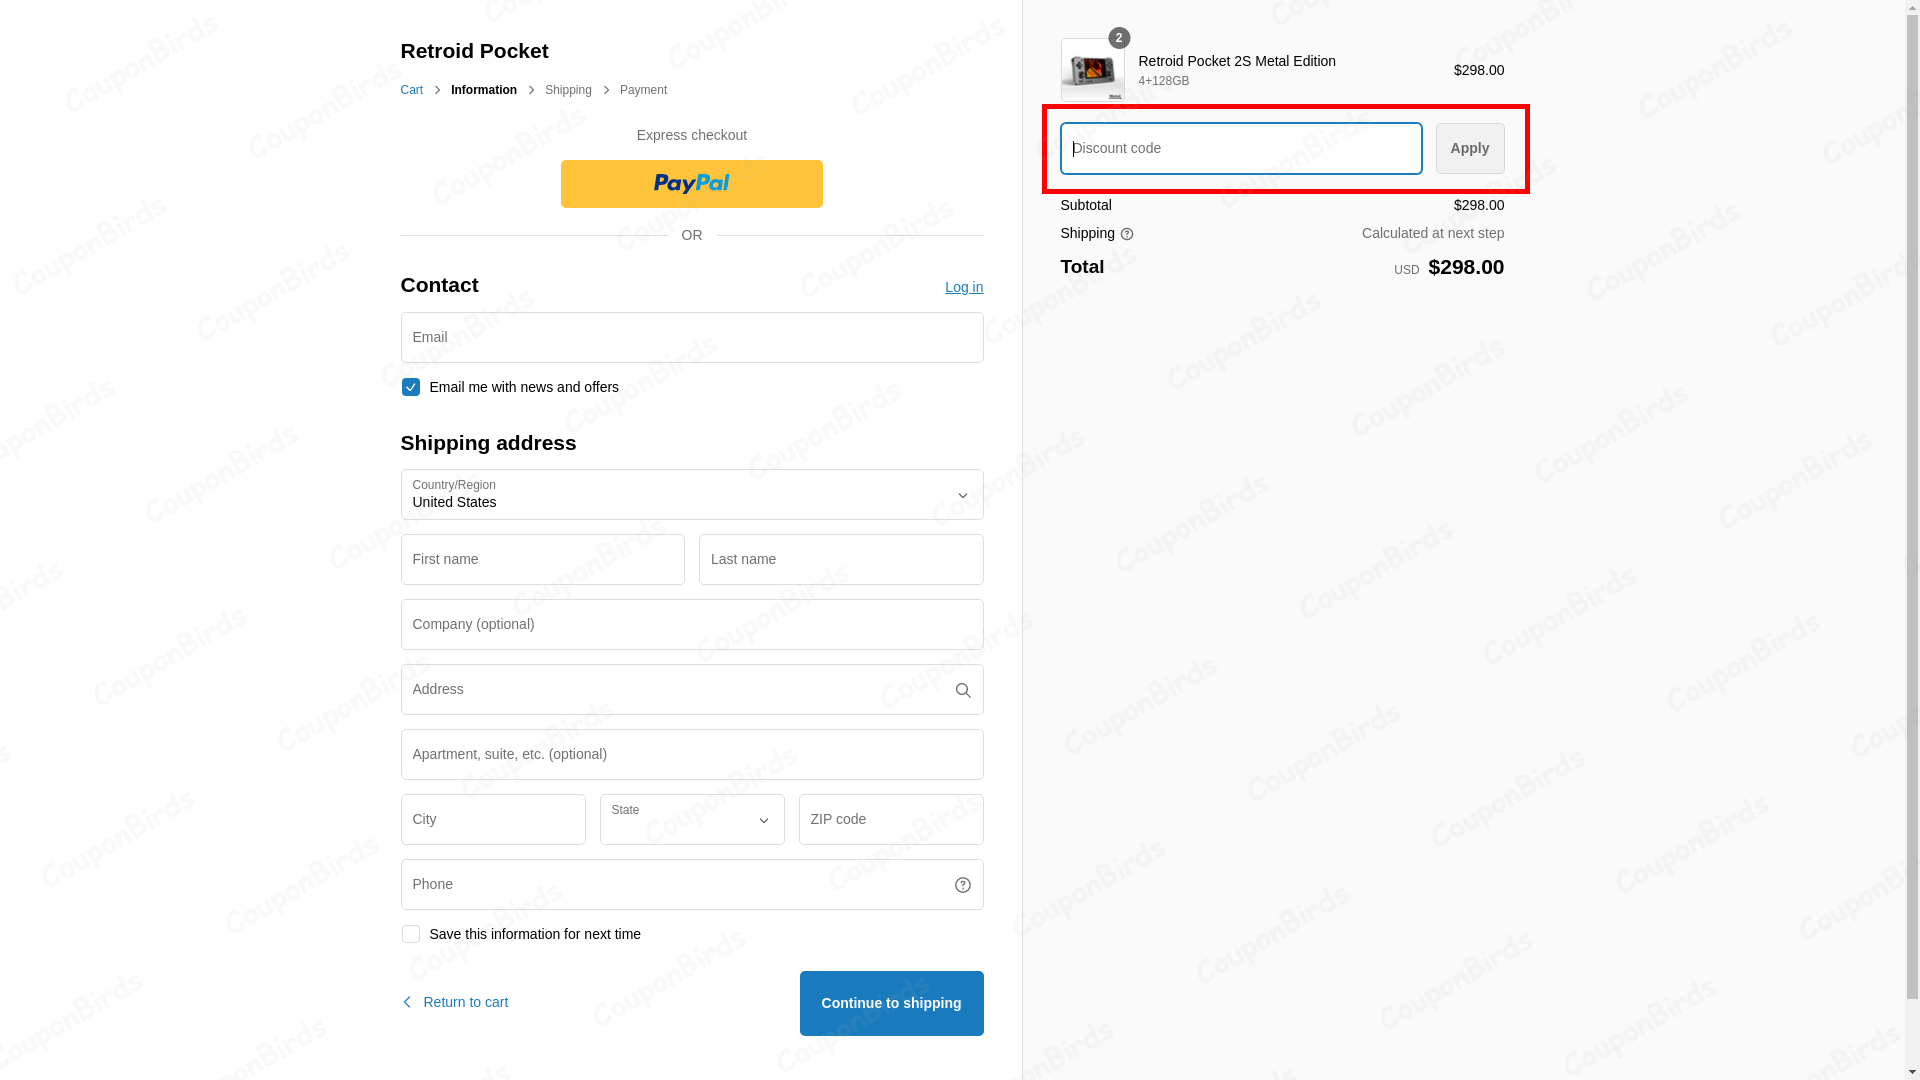
Task: Click the ZIP code field
Action: 890,819
